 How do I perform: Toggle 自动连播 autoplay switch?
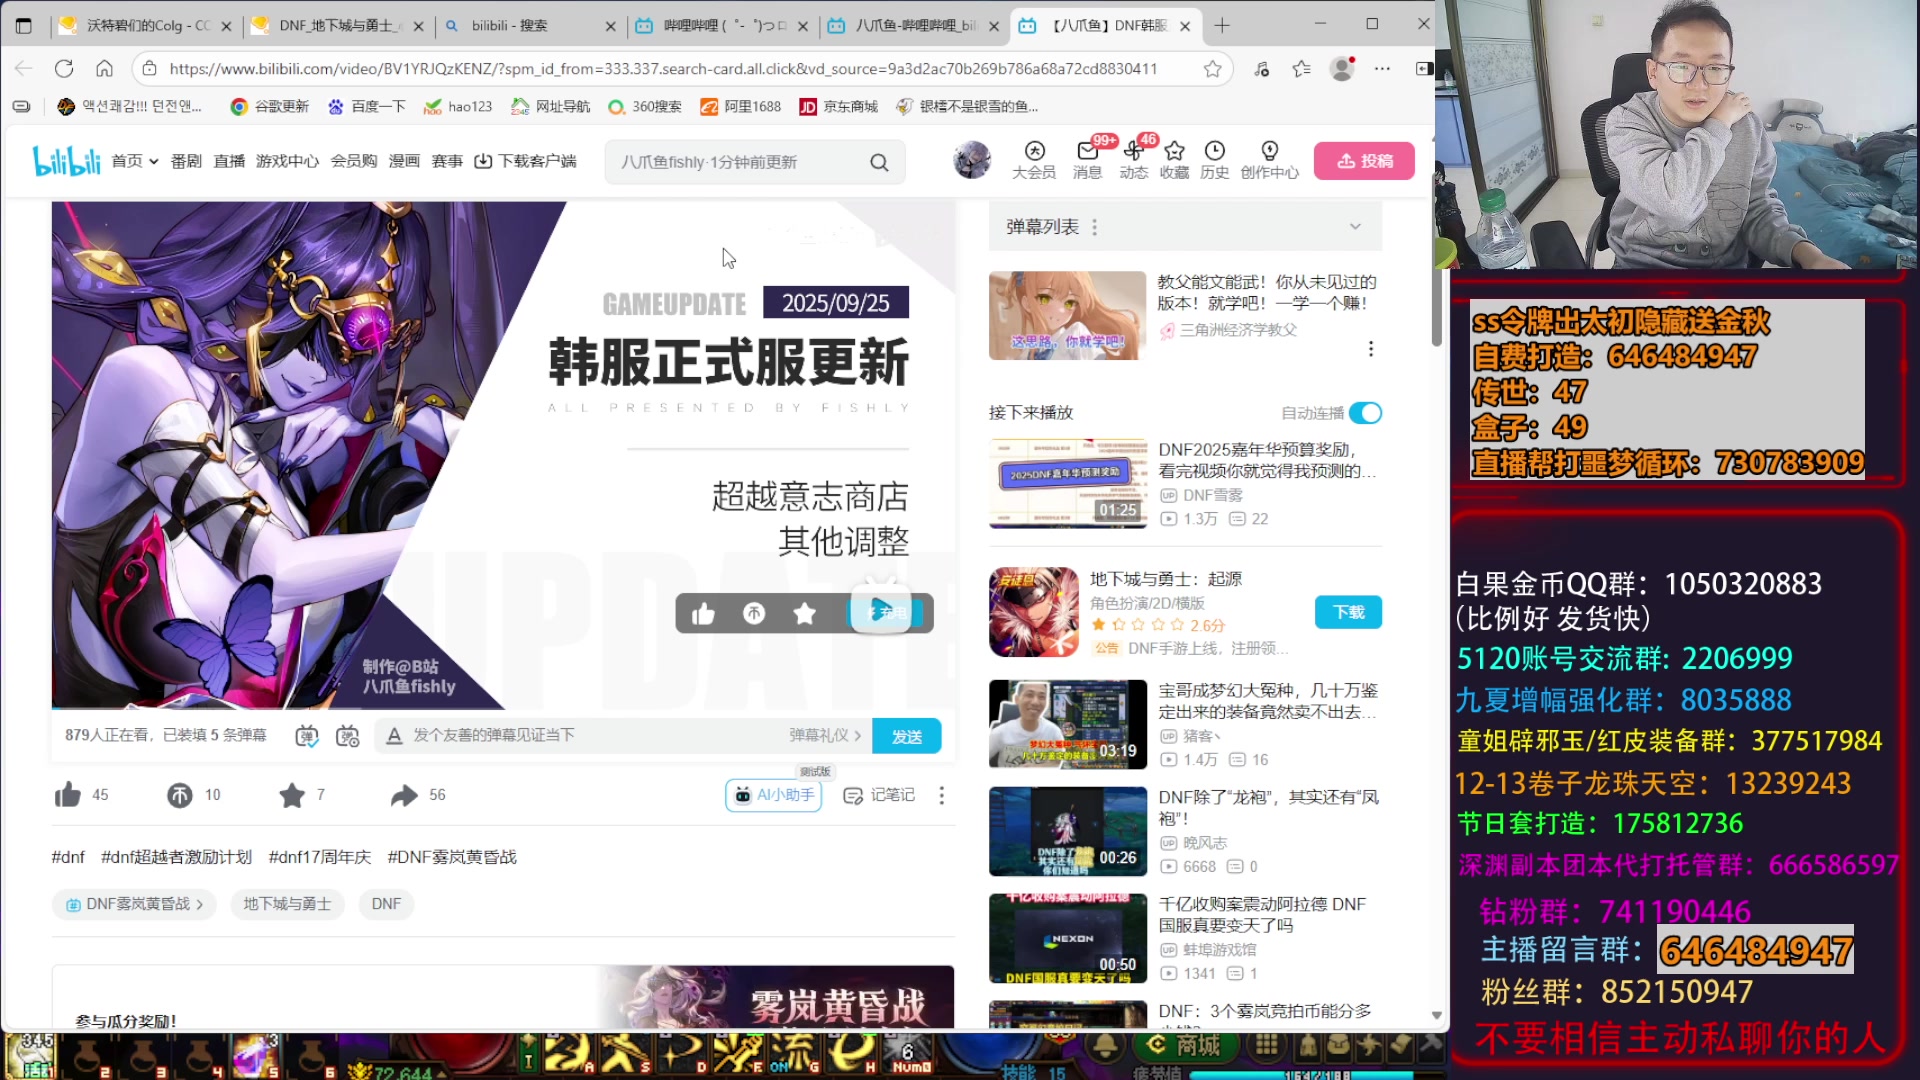[1365, 413]
